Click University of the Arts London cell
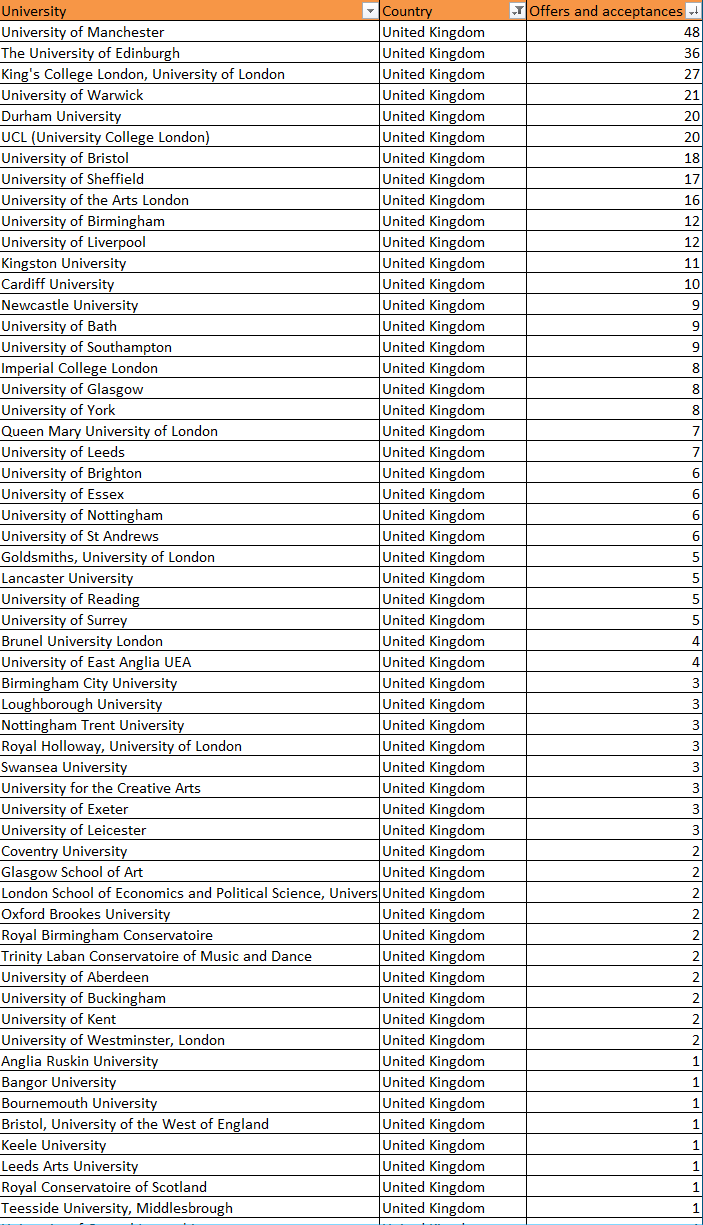This screenshot has height=1225, width=703. coord(190,200)
